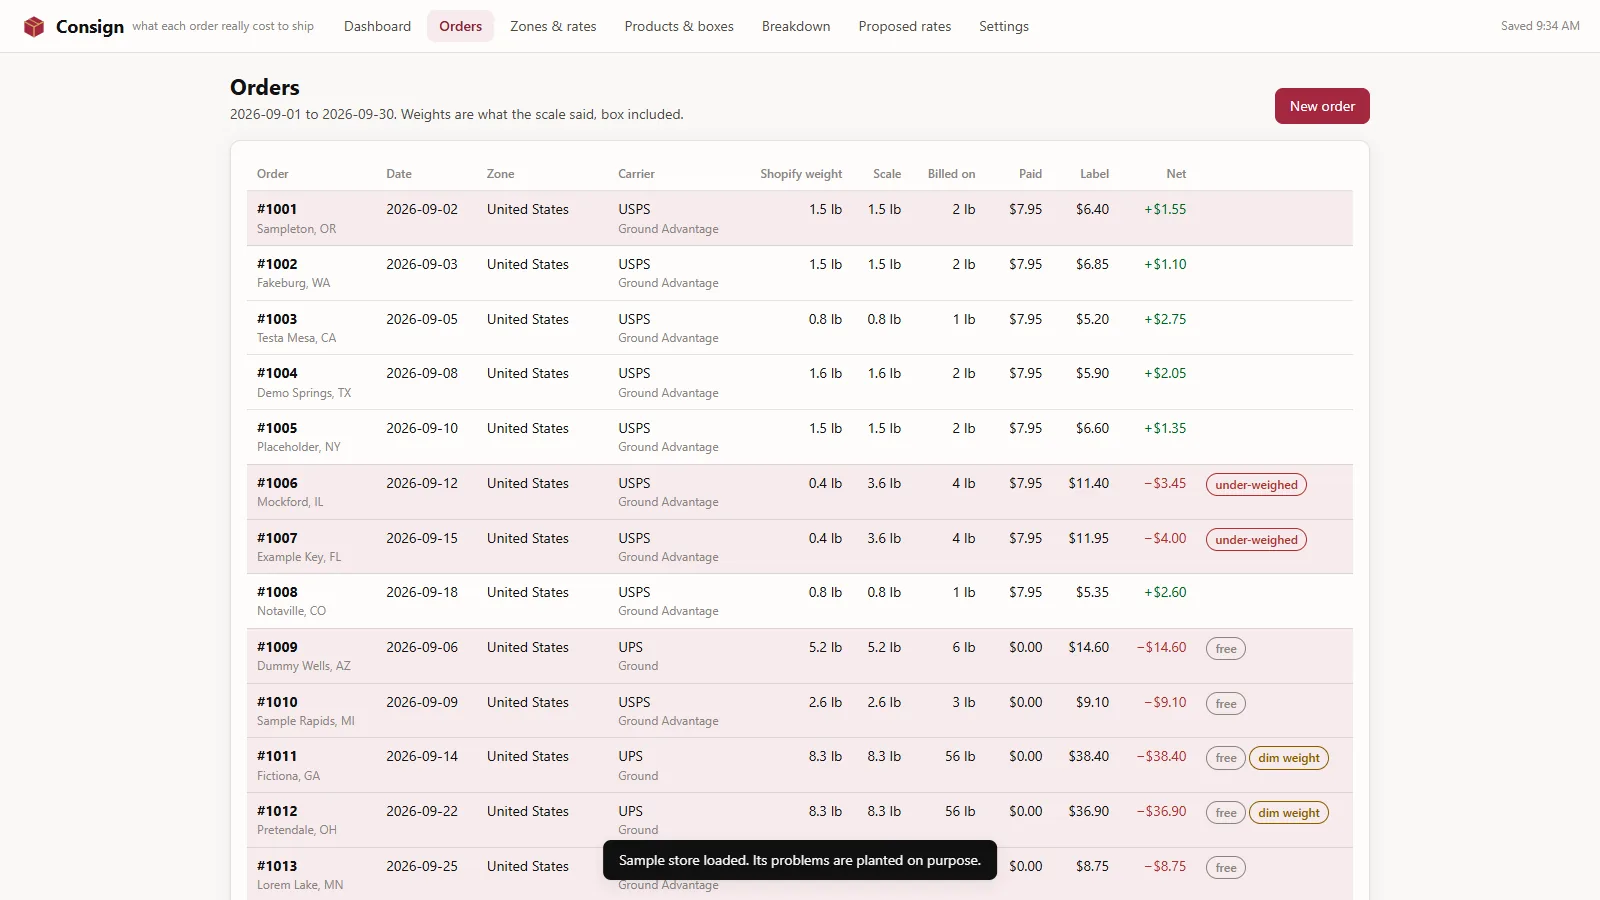This screenshot has width=1600, height=900.
Task: Click the Shopify weight column header
Action: [801, 174]
